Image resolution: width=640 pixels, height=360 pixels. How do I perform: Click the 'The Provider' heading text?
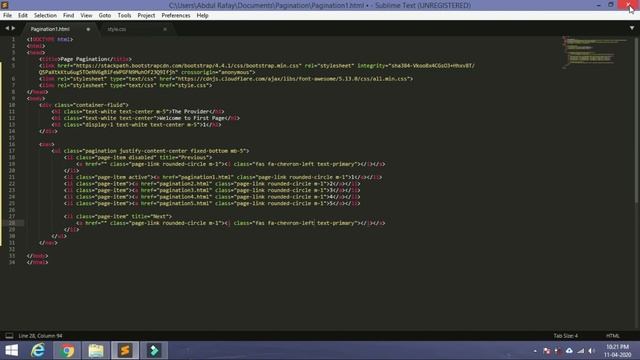click(190, 111)
